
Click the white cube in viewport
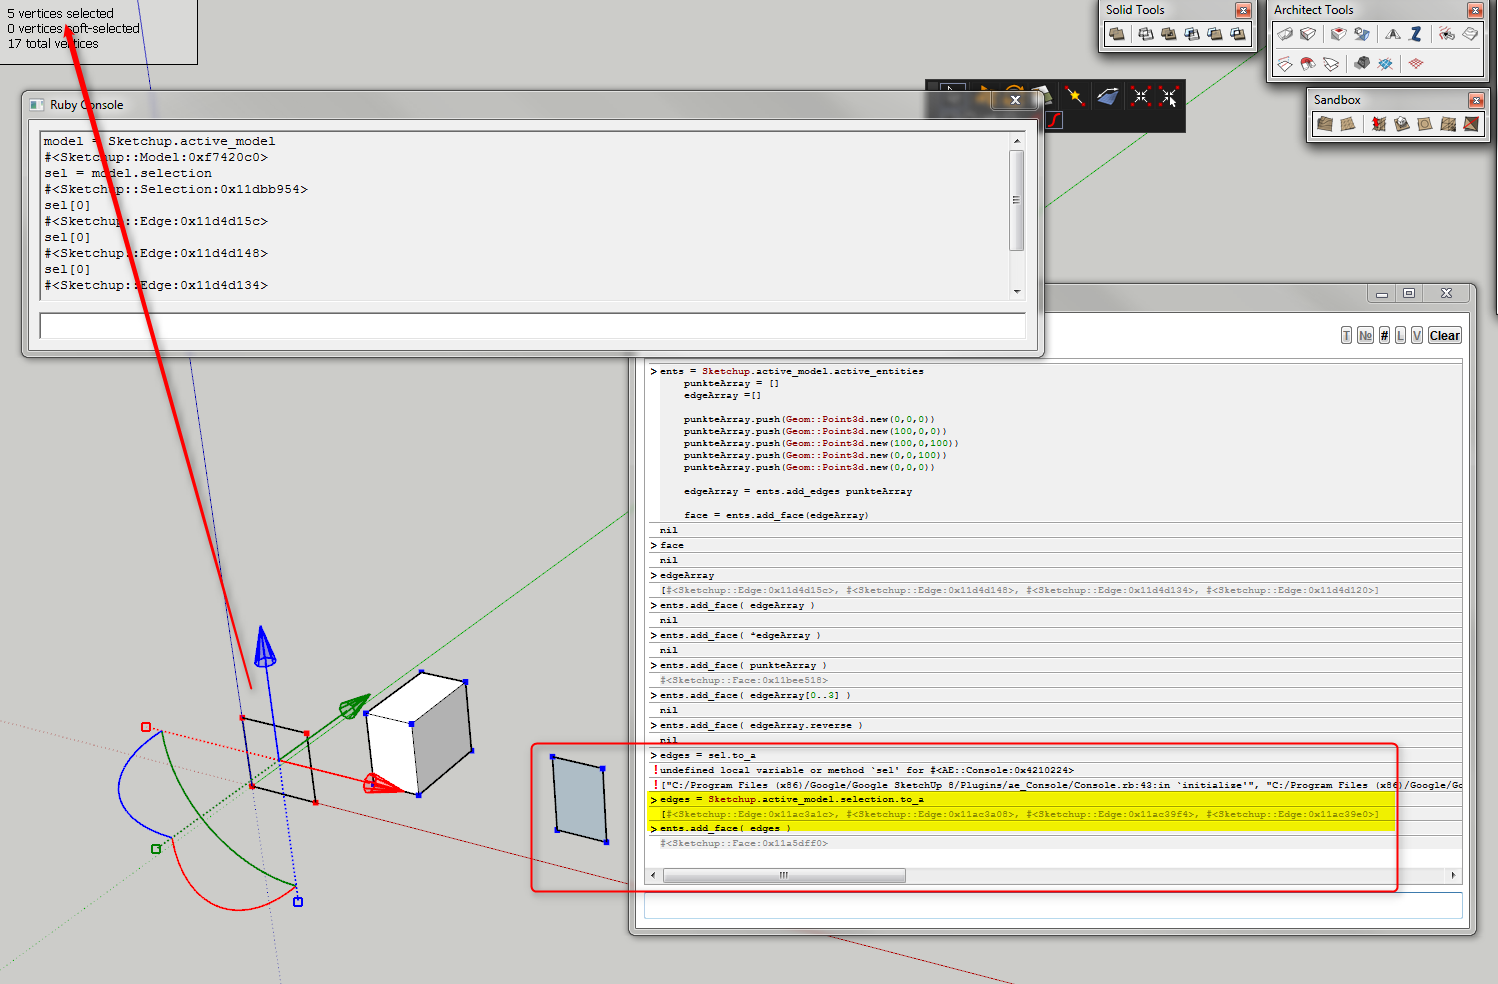(x=419, y=734)
